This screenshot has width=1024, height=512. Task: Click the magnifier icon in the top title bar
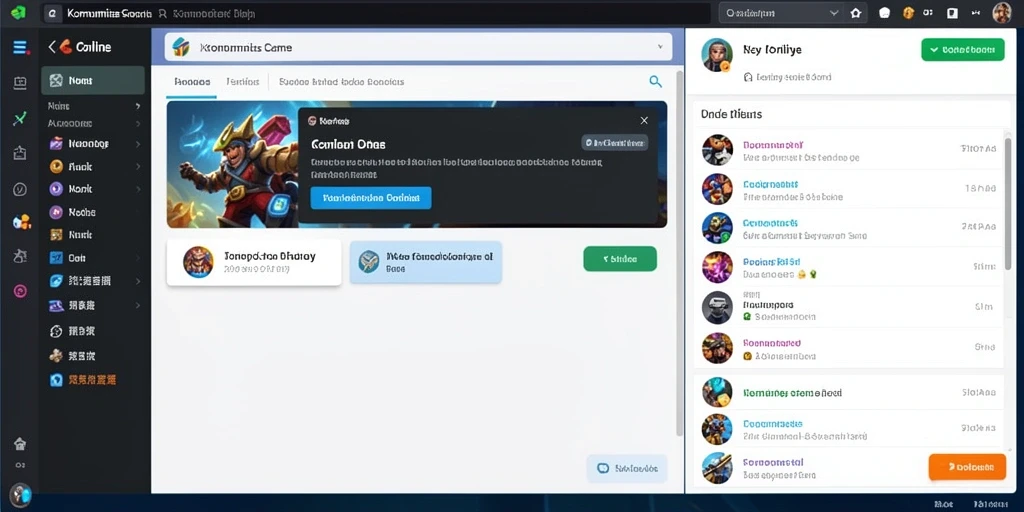163,13
